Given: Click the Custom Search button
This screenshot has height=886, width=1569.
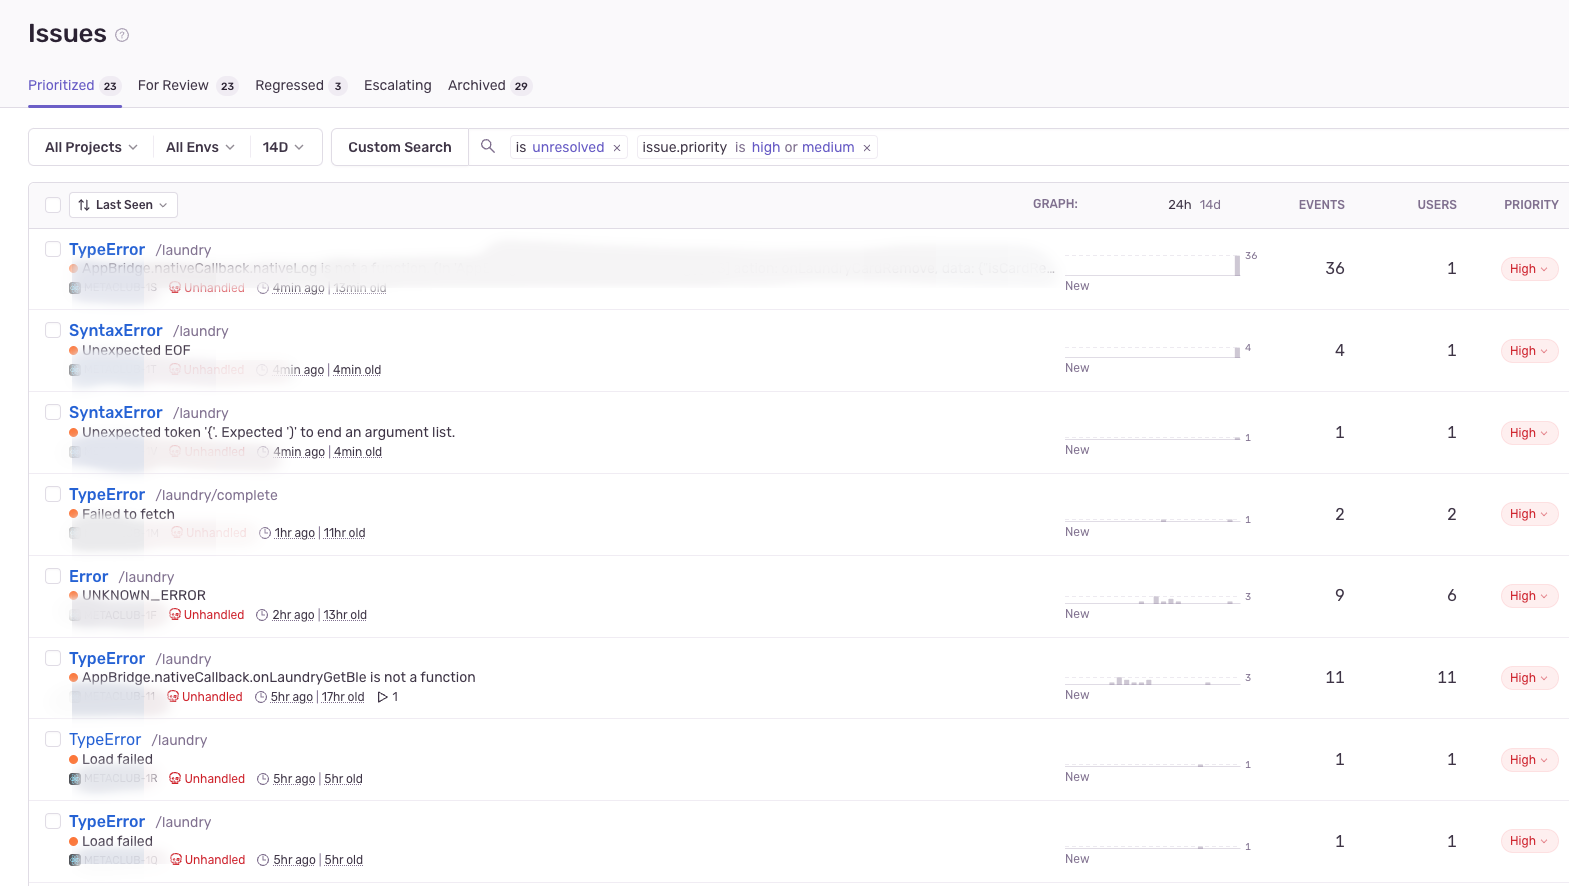Looking at the screenshot, I should pyautogui.click(x=399, y=147).
